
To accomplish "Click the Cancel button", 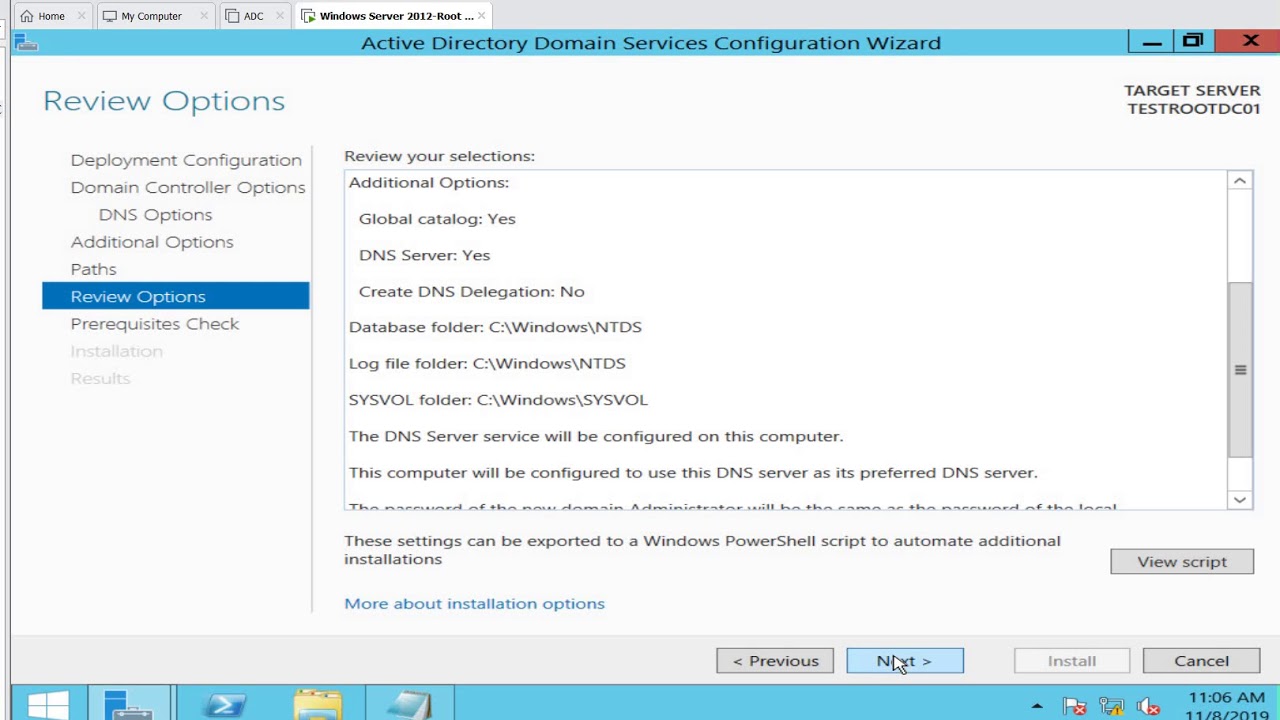I will point(1201,661).
